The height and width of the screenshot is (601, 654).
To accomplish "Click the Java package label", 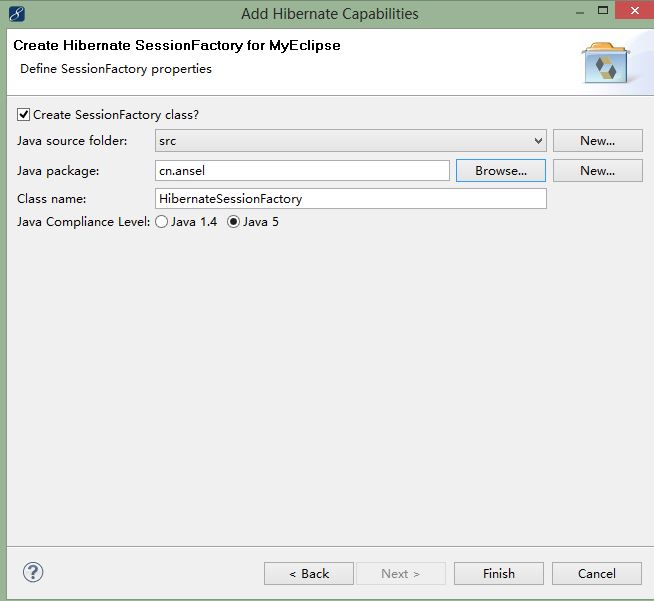I will 58,171.
